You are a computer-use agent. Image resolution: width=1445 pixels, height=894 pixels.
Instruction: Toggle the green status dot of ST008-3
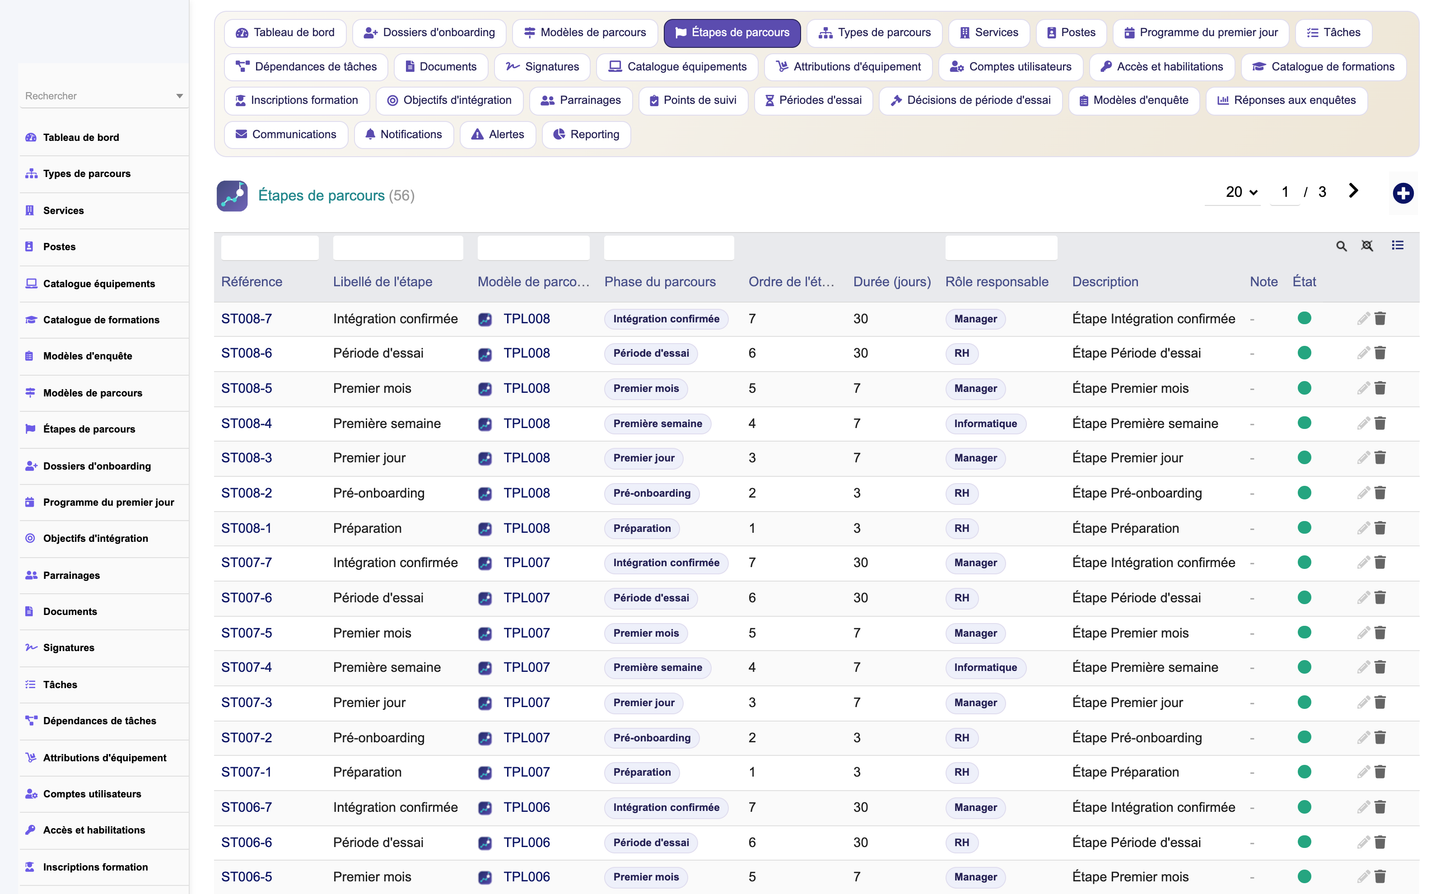click(1304, 458)
